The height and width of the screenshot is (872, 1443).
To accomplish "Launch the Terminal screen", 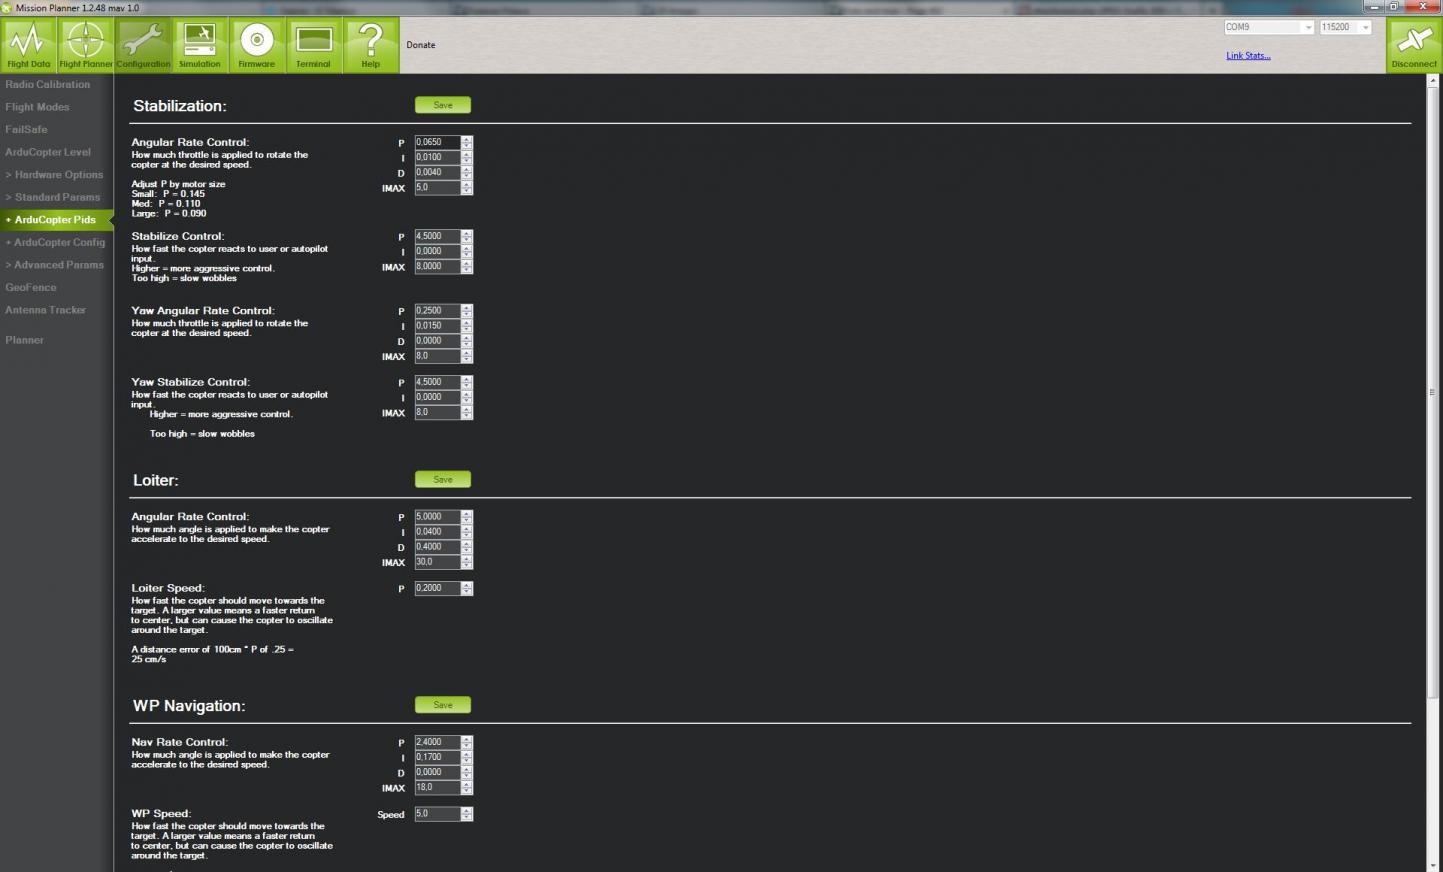I will click(314, 45).
